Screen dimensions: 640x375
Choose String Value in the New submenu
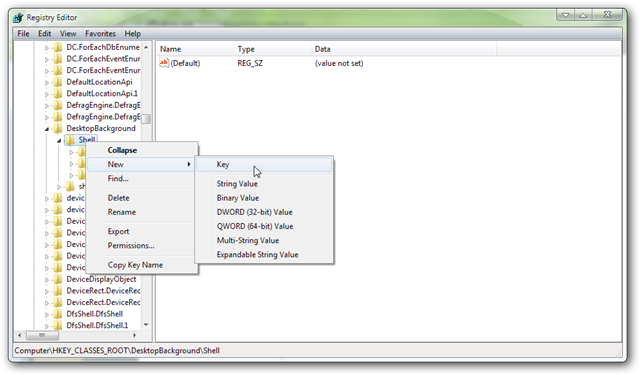coord(264,184)
